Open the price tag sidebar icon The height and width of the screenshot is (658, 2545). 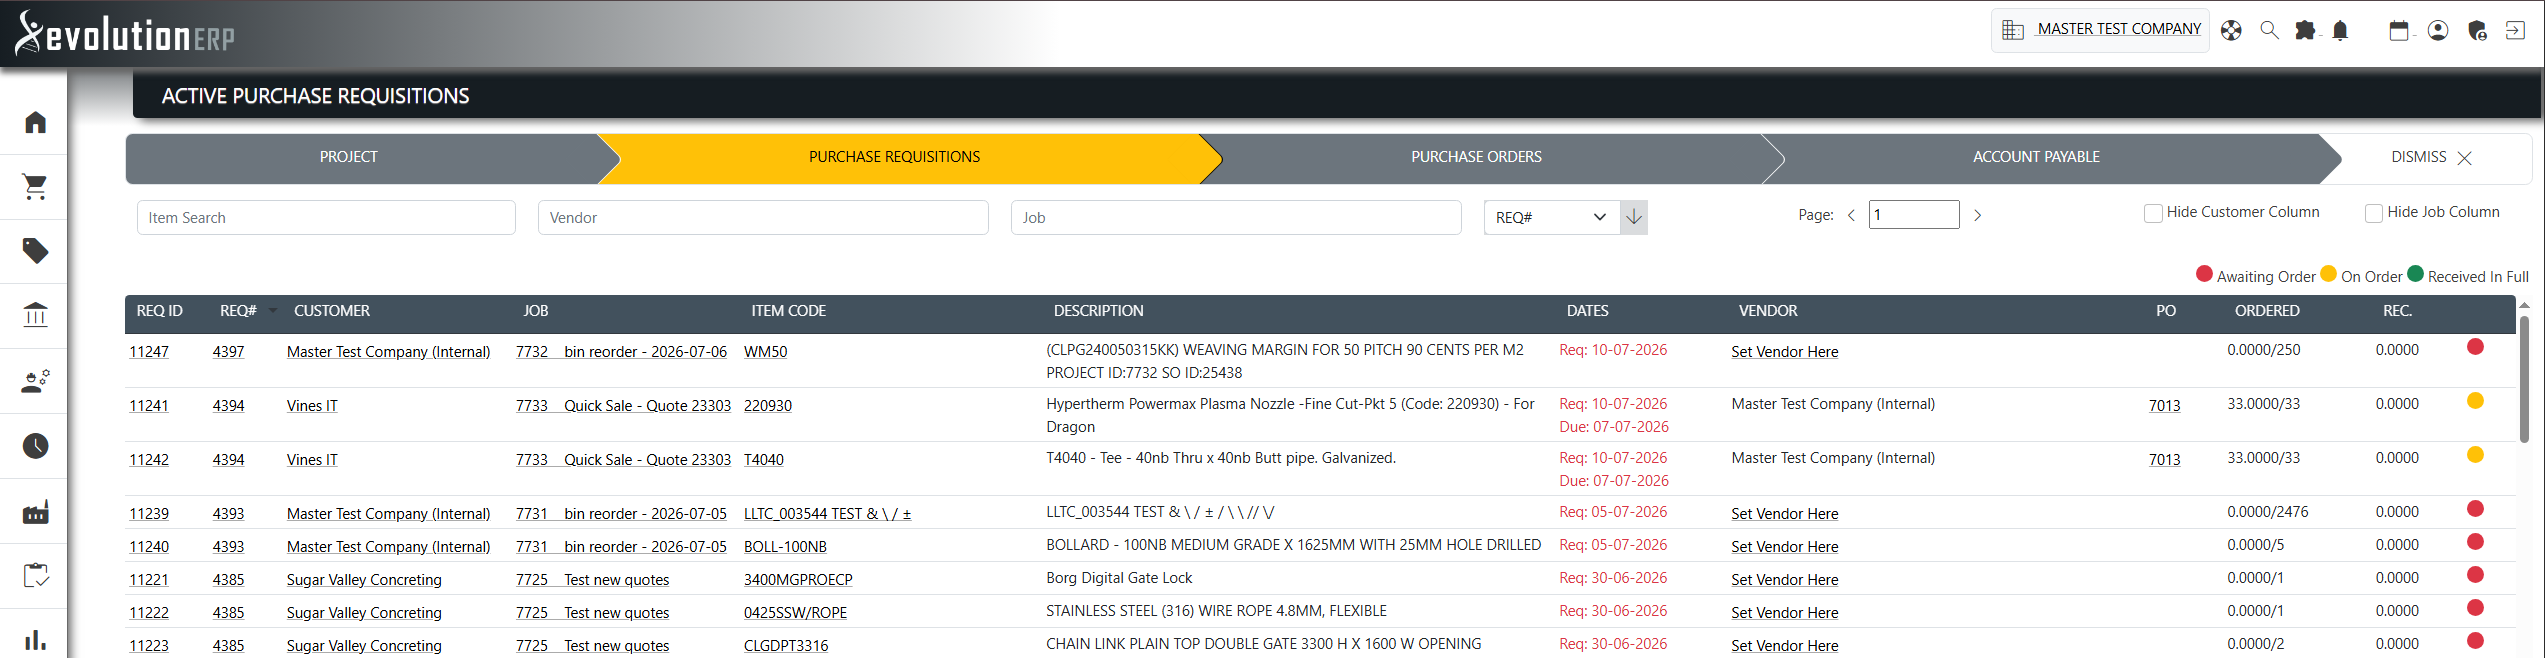pos(35,251)
